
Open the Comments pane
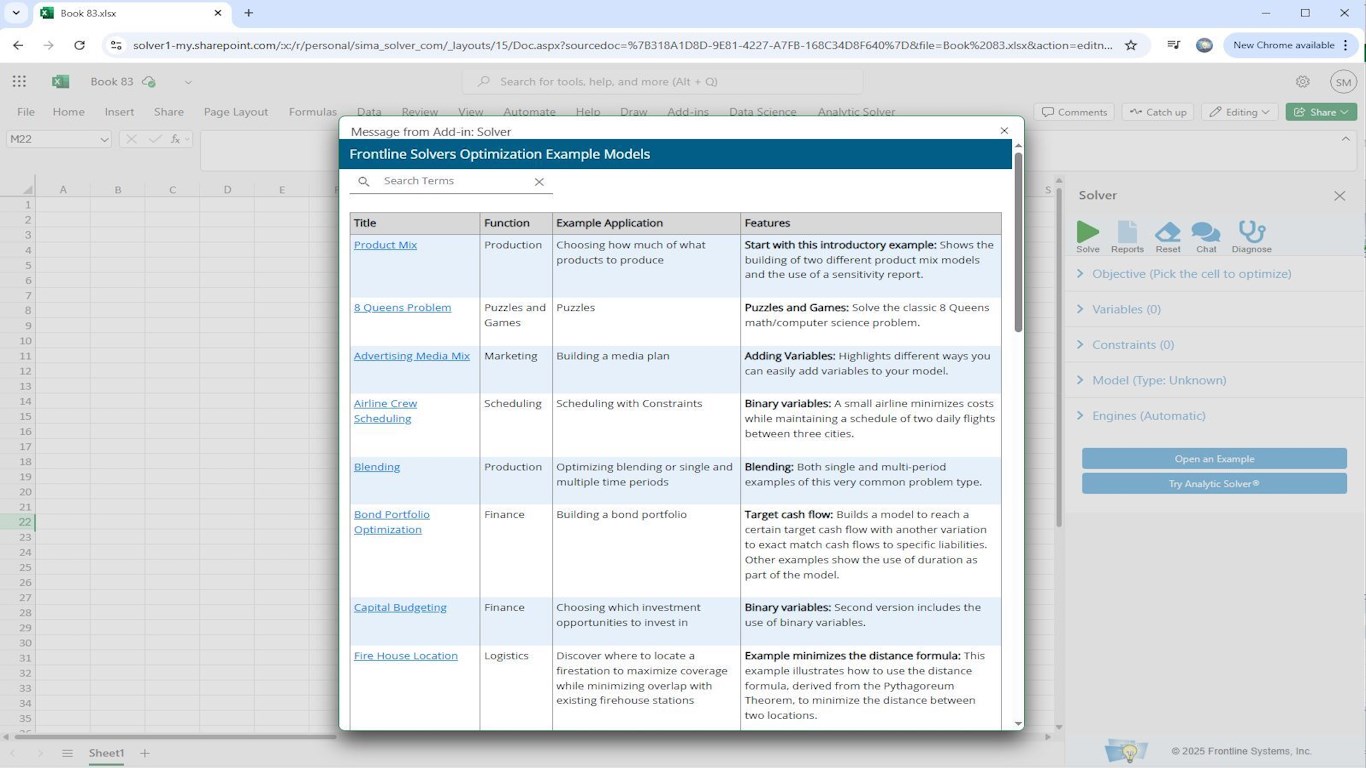tap(1074, 112)
